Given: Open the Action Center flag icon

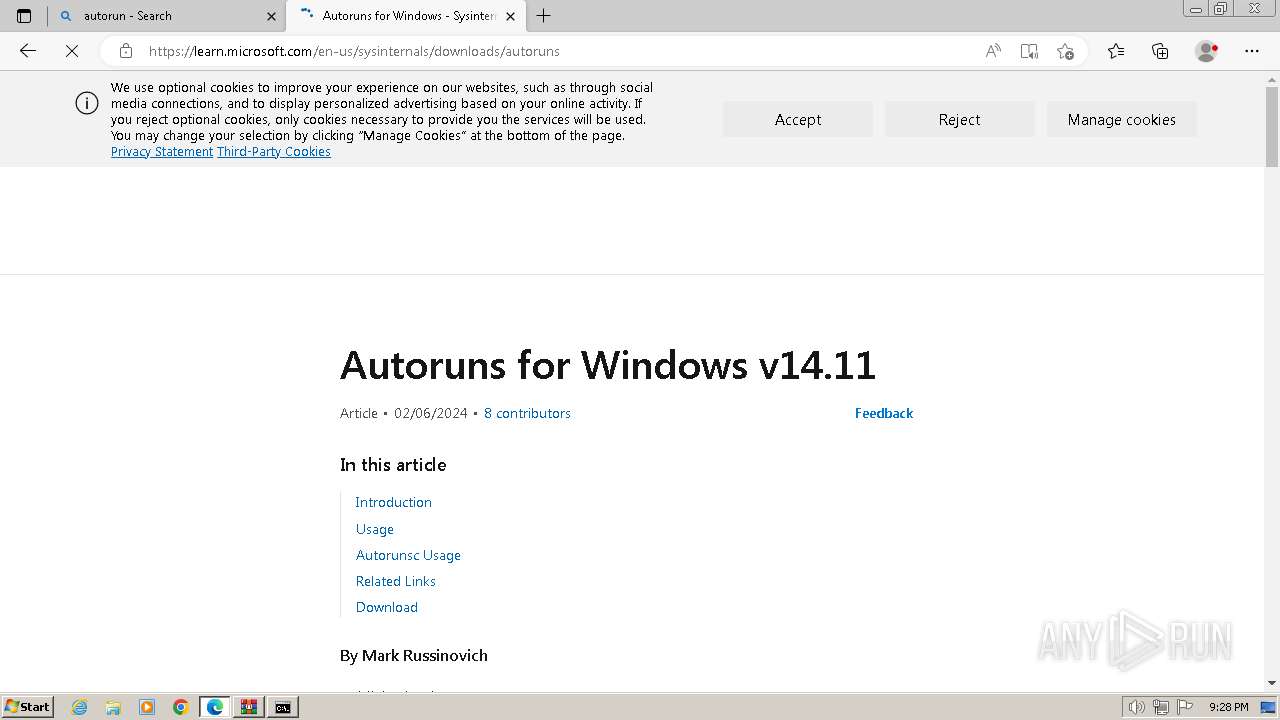Looking at the screenshot, I should (1186, 707).
